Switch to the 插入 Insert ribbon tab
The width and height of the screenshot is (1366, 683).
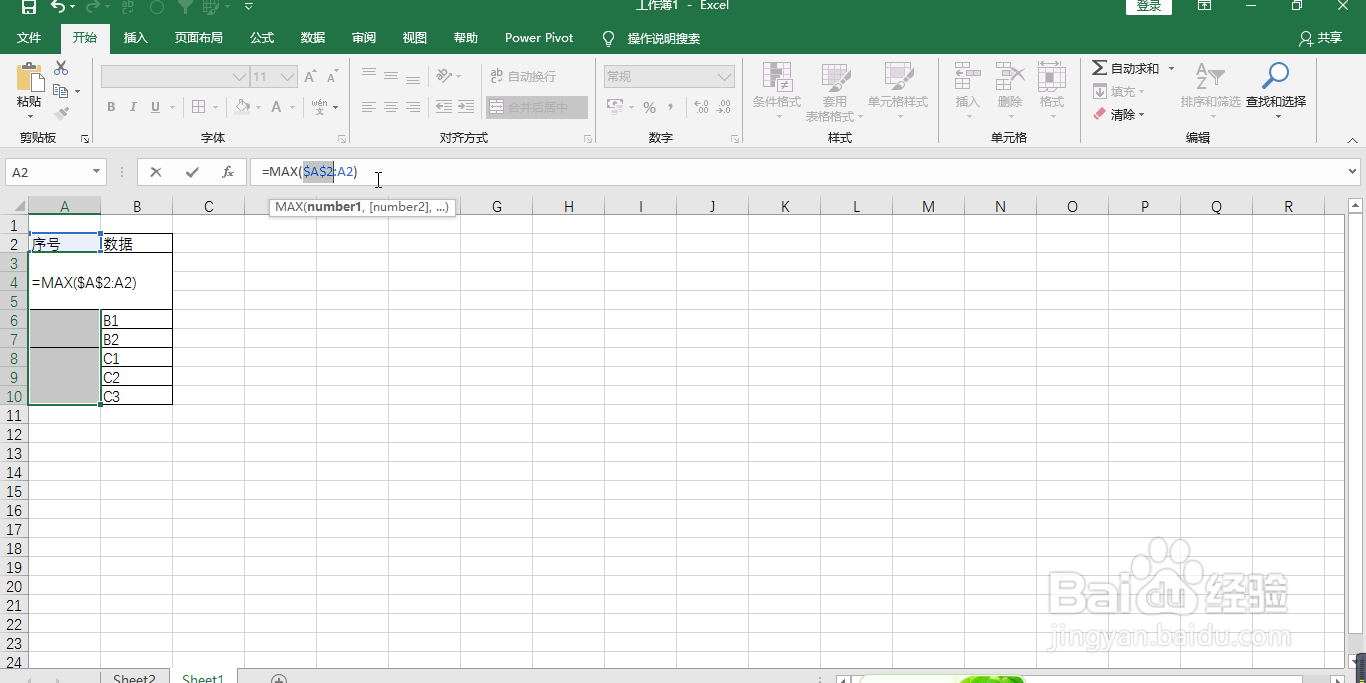click(135, 38)
